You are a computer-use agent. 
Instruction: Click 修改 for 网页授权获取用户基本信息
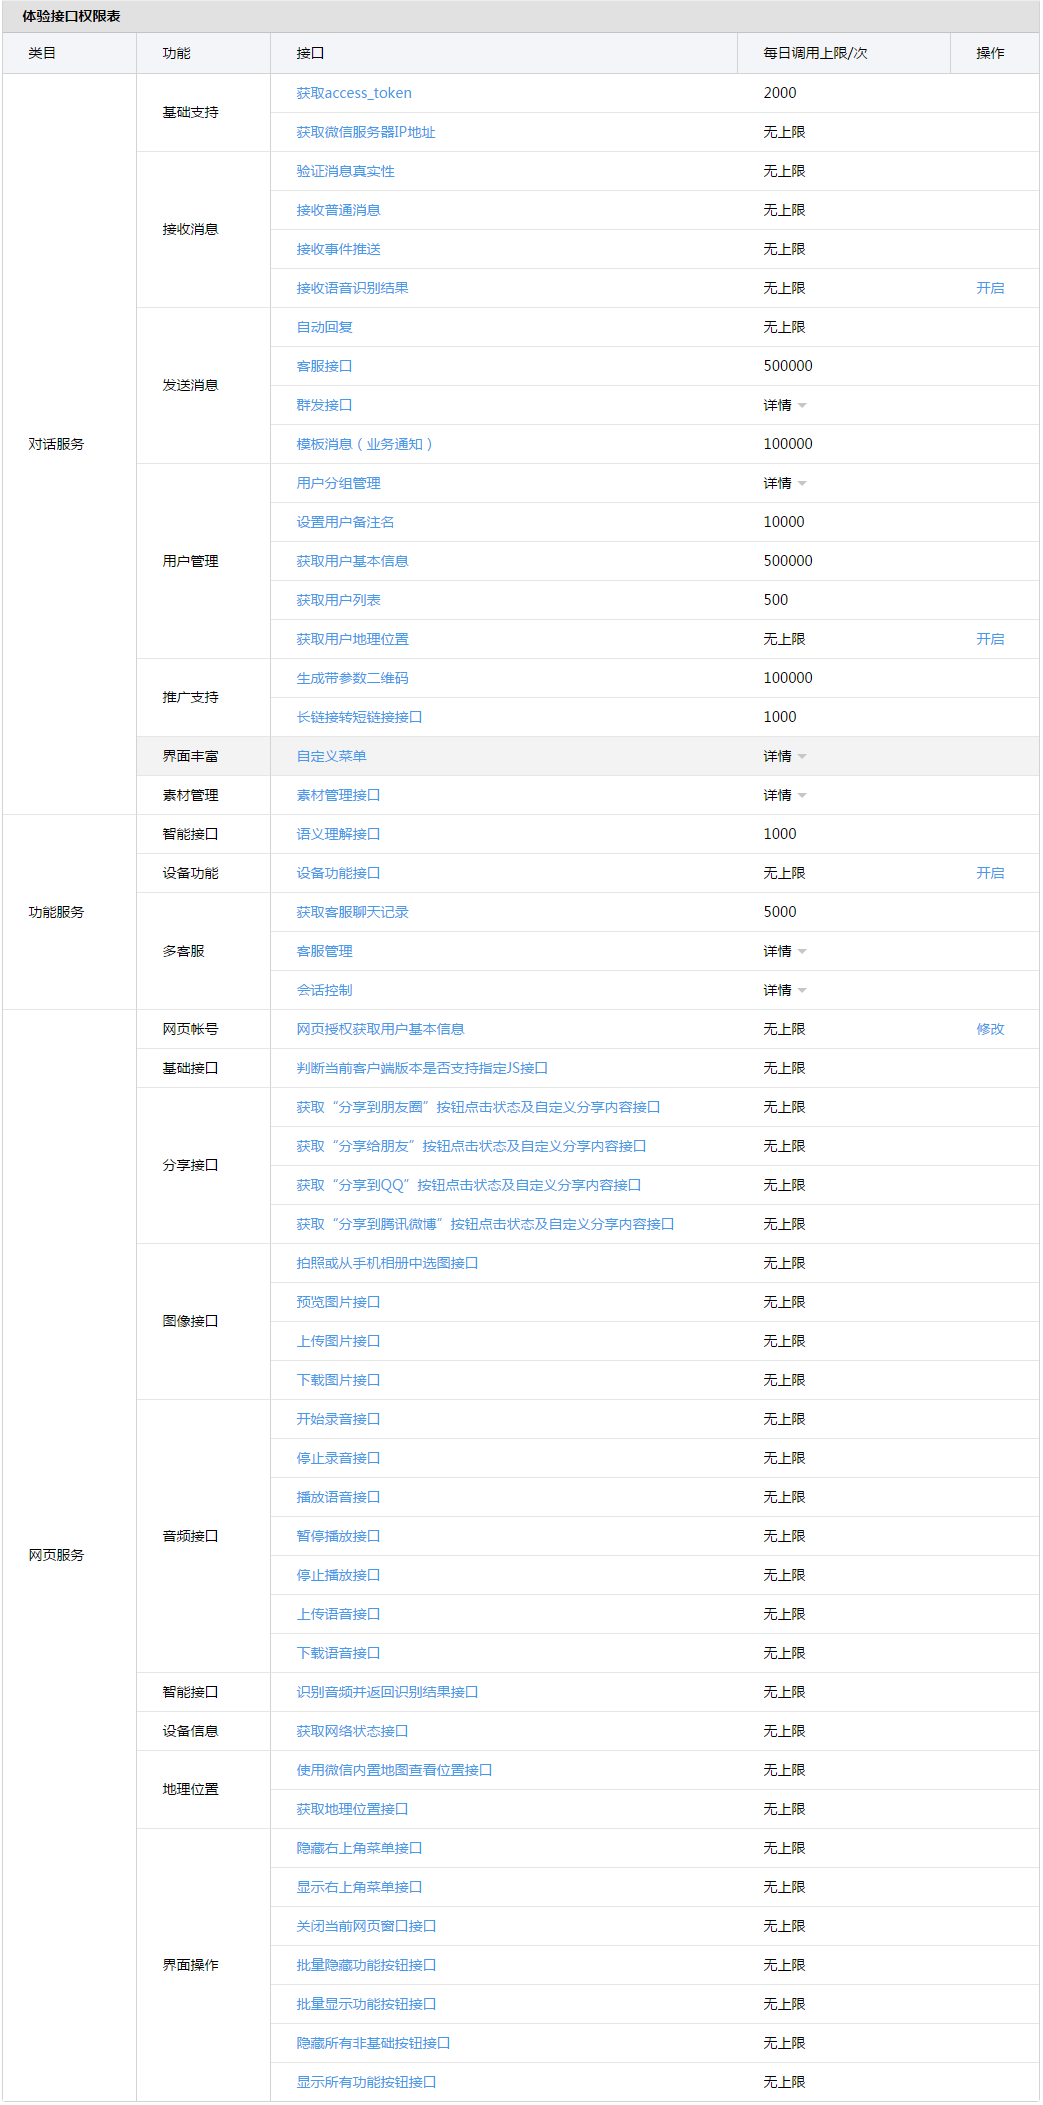[989, 1029]
